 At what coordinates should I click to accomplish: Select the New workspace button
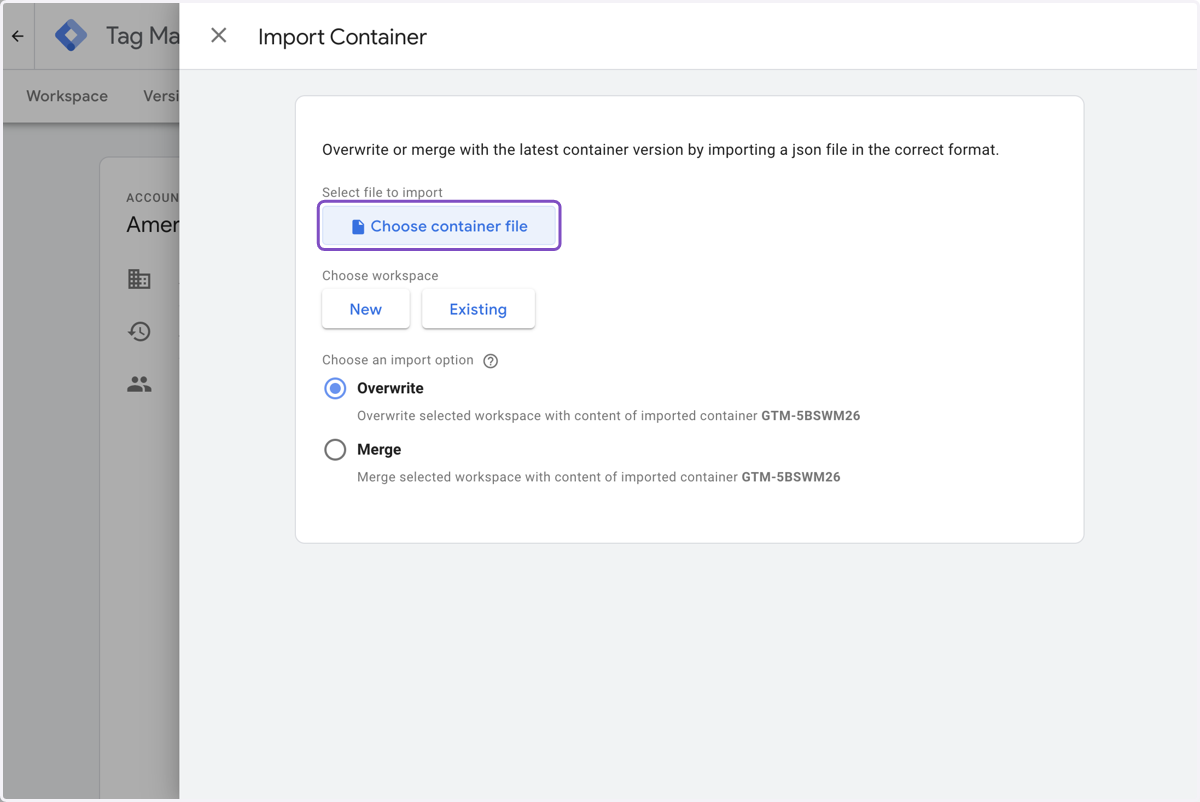366,309
